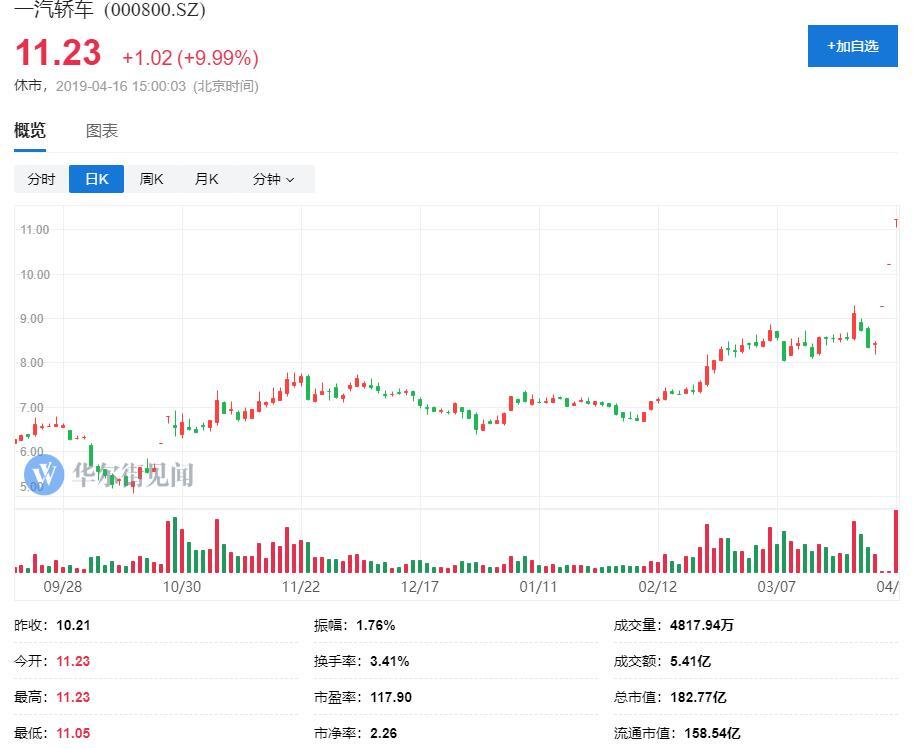
Task: Click the 成交额 value 5.41亿
Action: [690, 661]
